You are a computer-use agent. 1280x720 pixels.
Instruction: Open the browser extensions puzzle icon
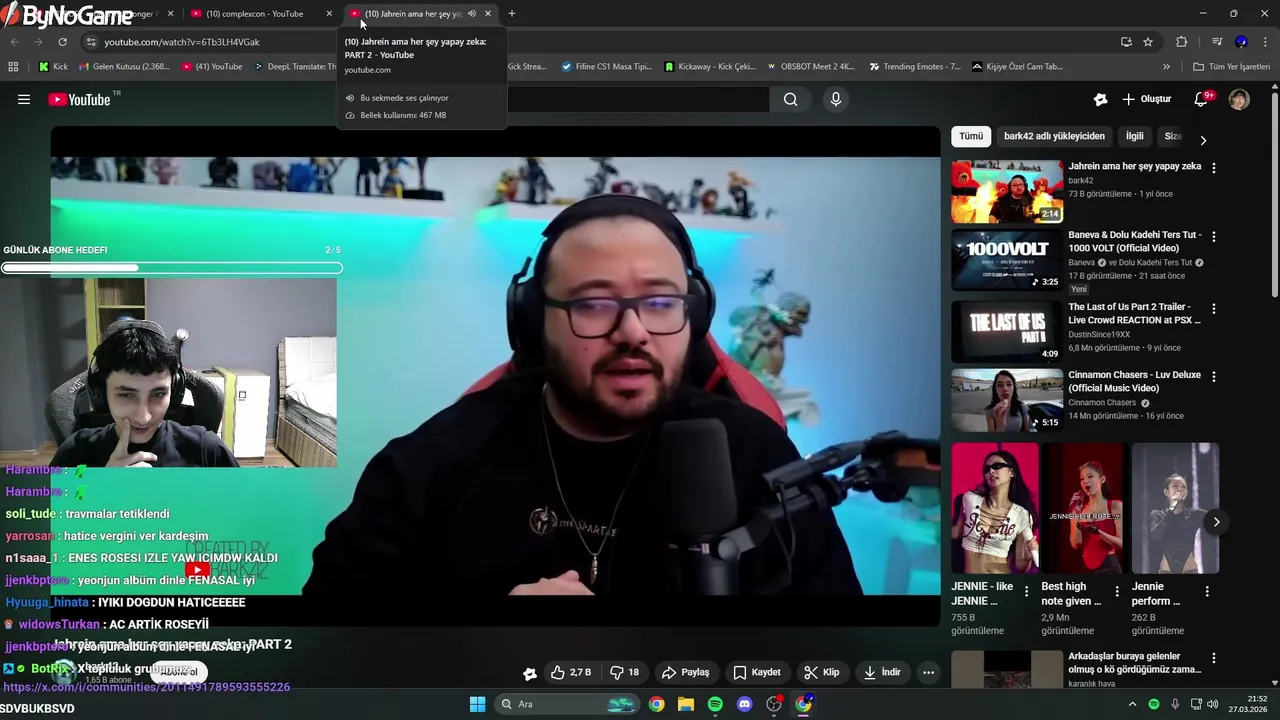click(1182, 42)
